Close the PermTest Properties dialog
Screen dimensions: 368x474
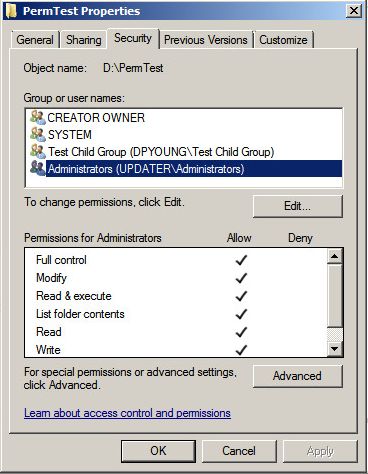click(354, 11)
